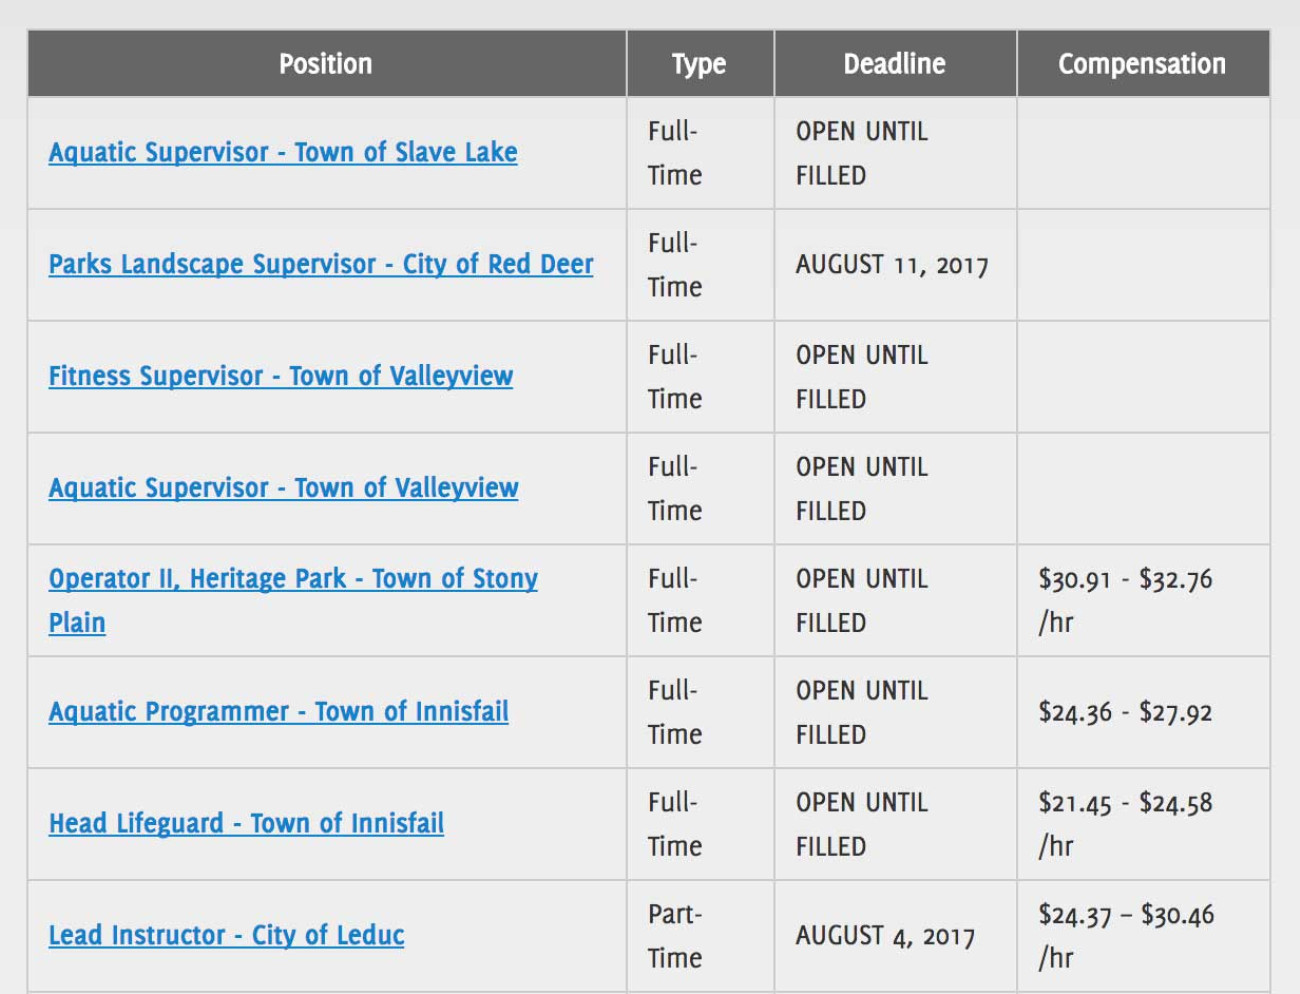
Task: Open Head Lifeguard - Town of Innisfail link
Action: tap(246, 825)
